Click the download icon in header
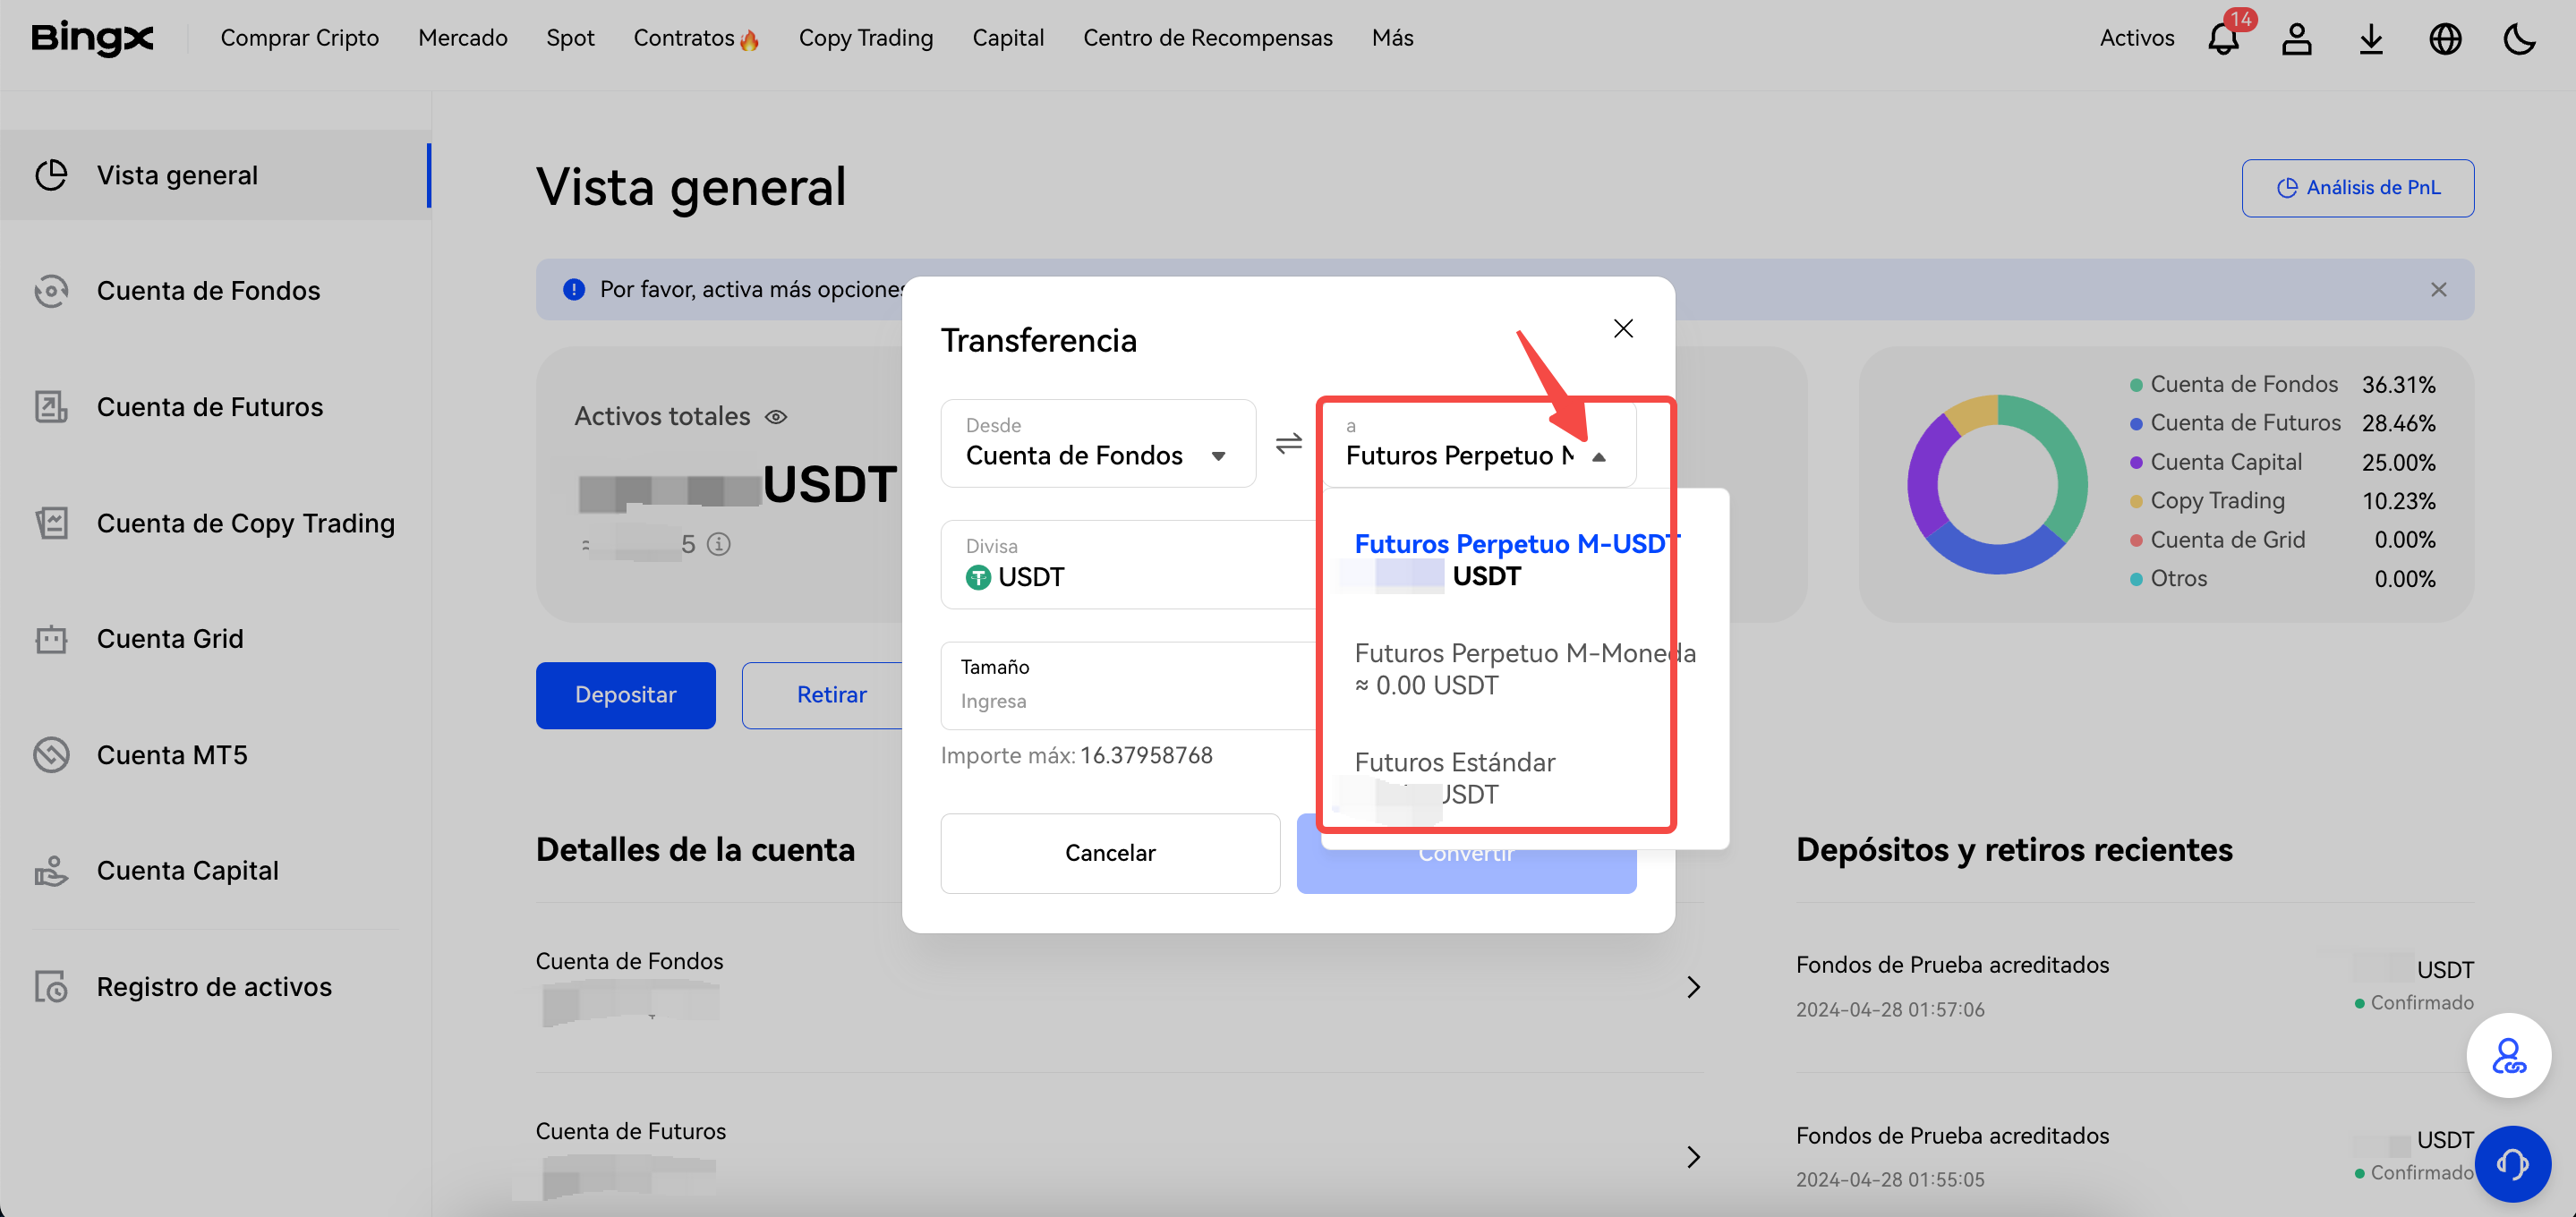 [2371, 38]
